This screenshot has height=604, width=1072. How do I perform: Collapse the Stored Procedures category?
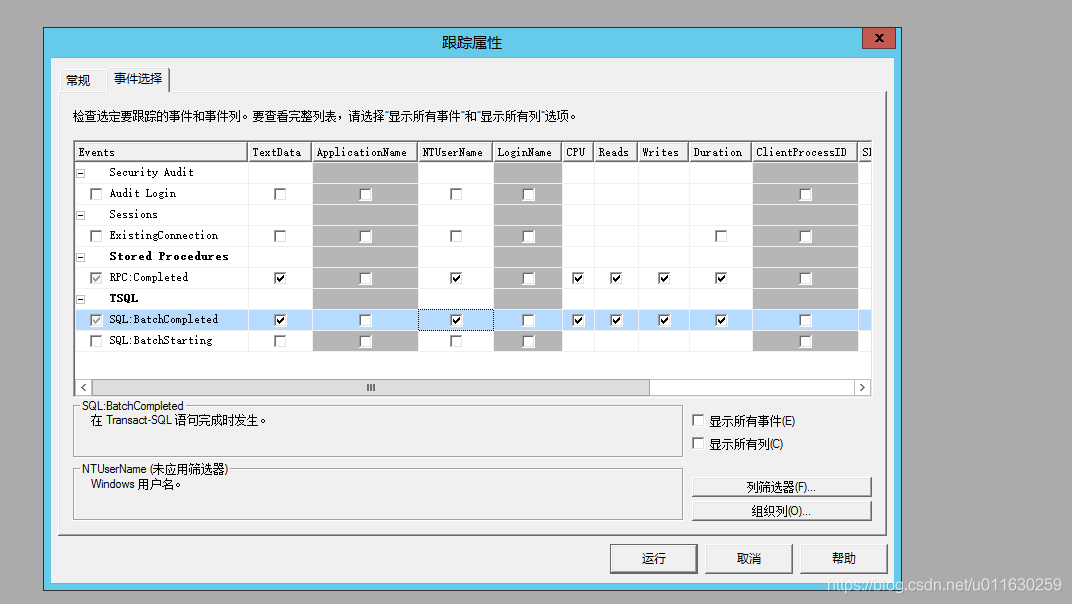pyautogui.click(x=81, y=257)
